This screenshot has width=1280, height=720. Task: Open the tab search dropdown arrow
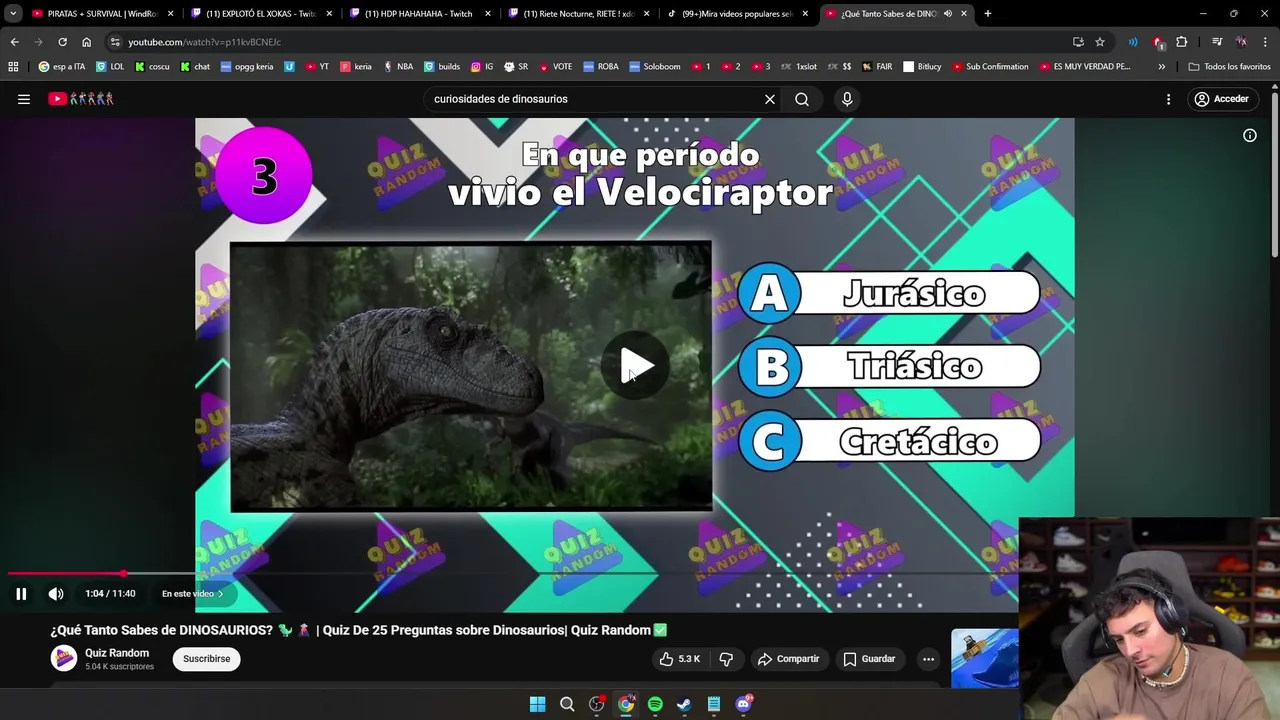(13, 14)
